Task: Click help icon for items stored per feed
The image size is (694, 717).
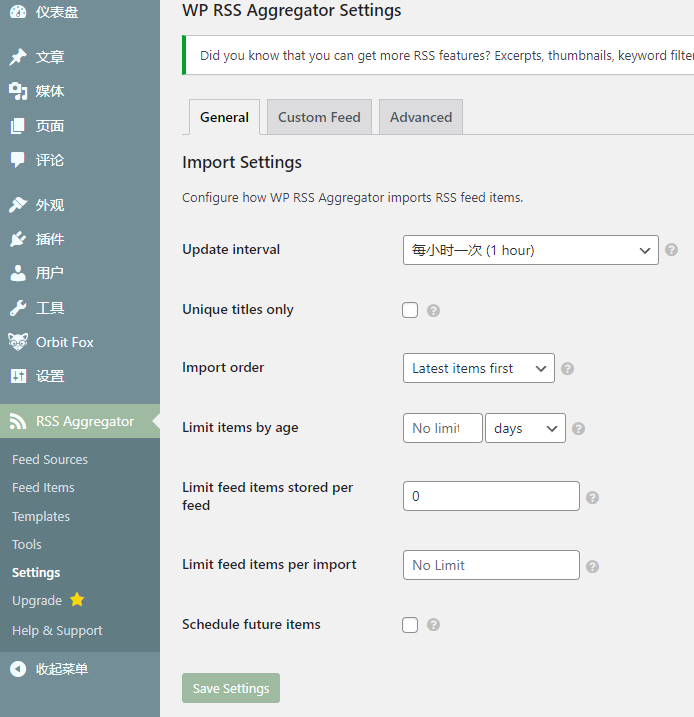Action: point(593,498)
